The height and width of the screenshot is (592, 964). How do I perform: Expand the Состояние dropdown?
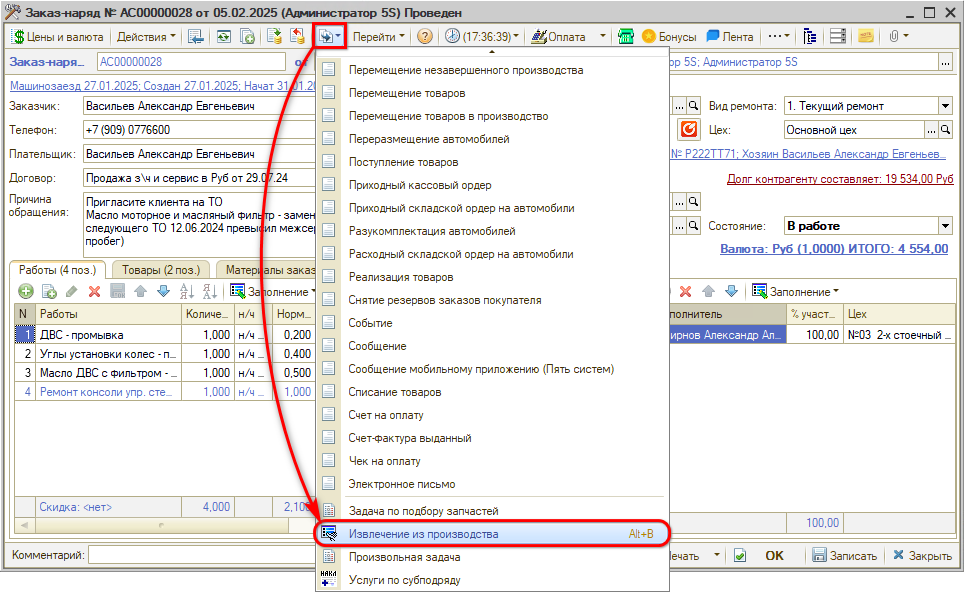click(945, 226)
